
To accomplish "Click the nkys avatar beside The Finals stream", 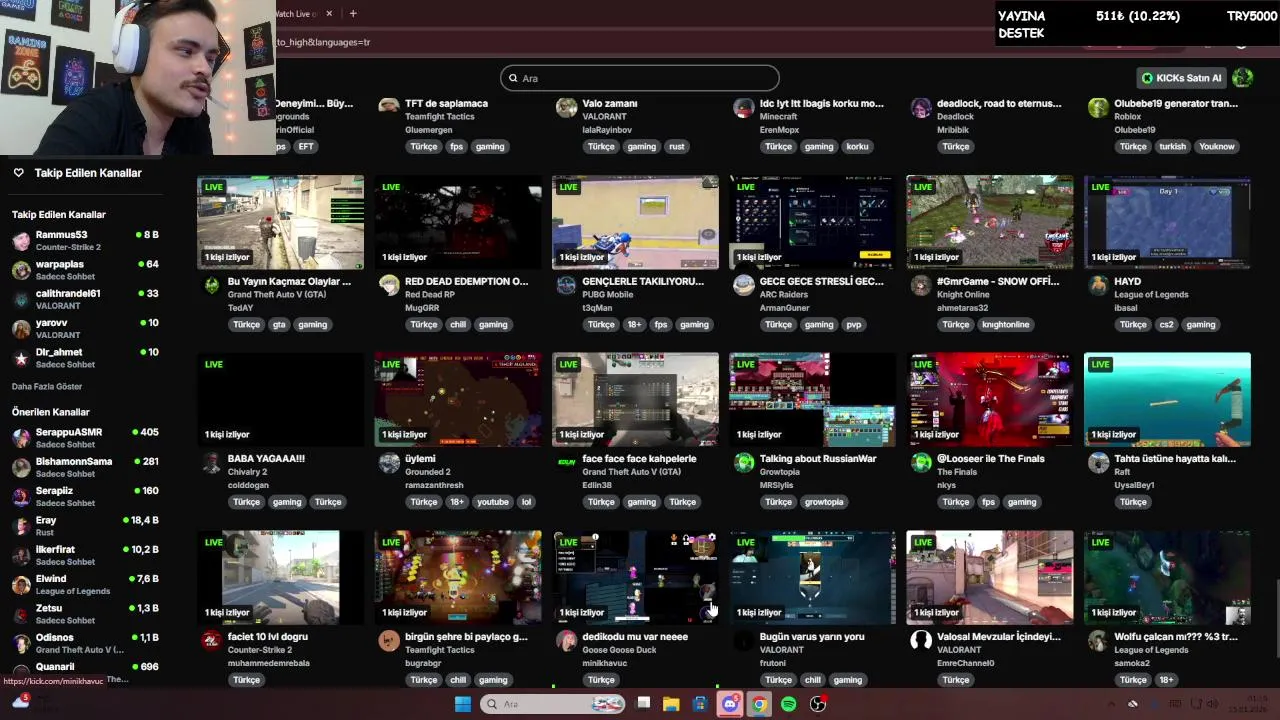I will (921, 462).
